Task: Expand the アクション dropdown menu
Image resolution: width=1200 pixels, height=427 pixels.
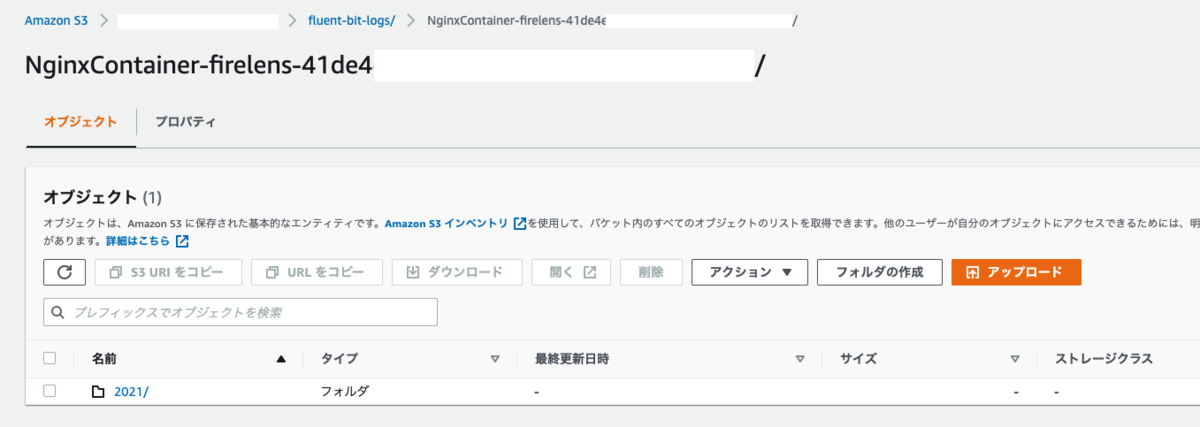Action: tap(749, 272)
